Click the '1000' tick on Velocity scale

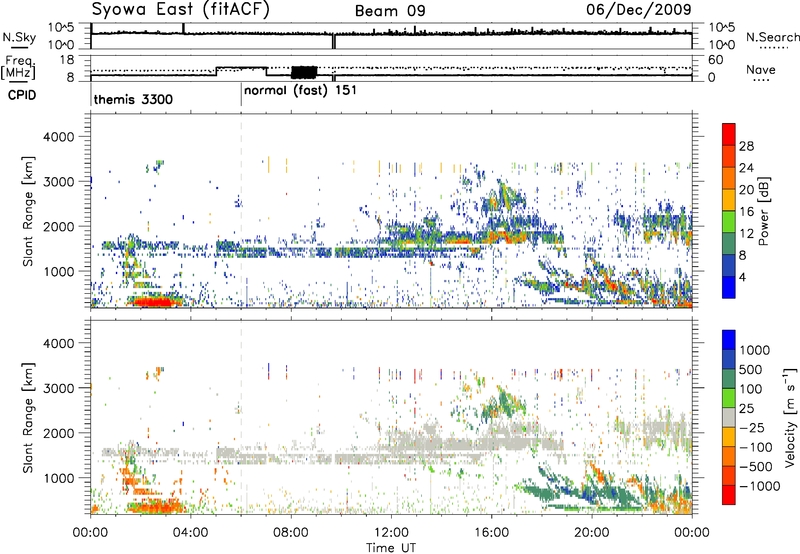click(x=755, y=350)
